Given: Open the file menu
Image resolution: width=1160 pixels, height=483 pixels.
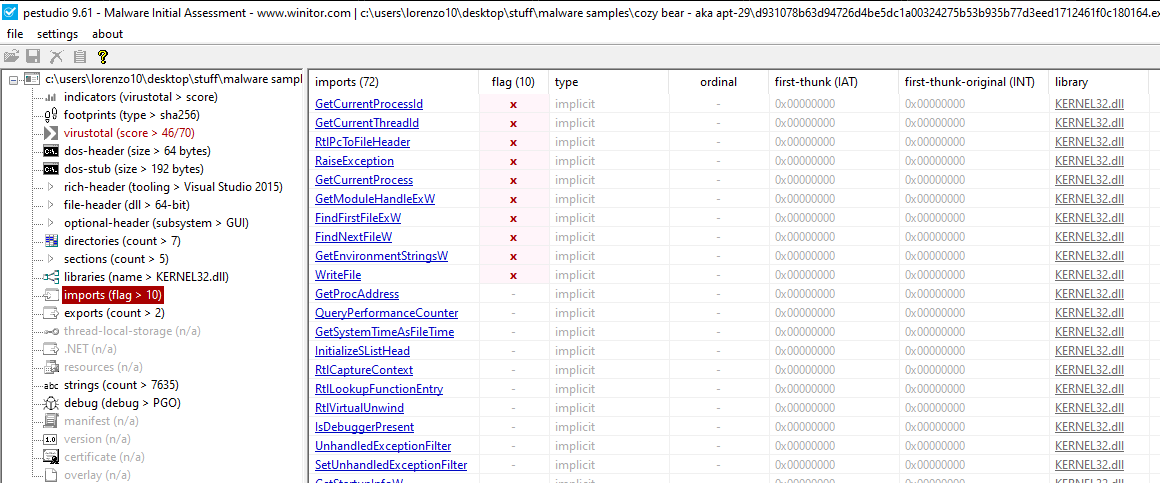Looking at the screenshot, I should [x=15, y=34].
